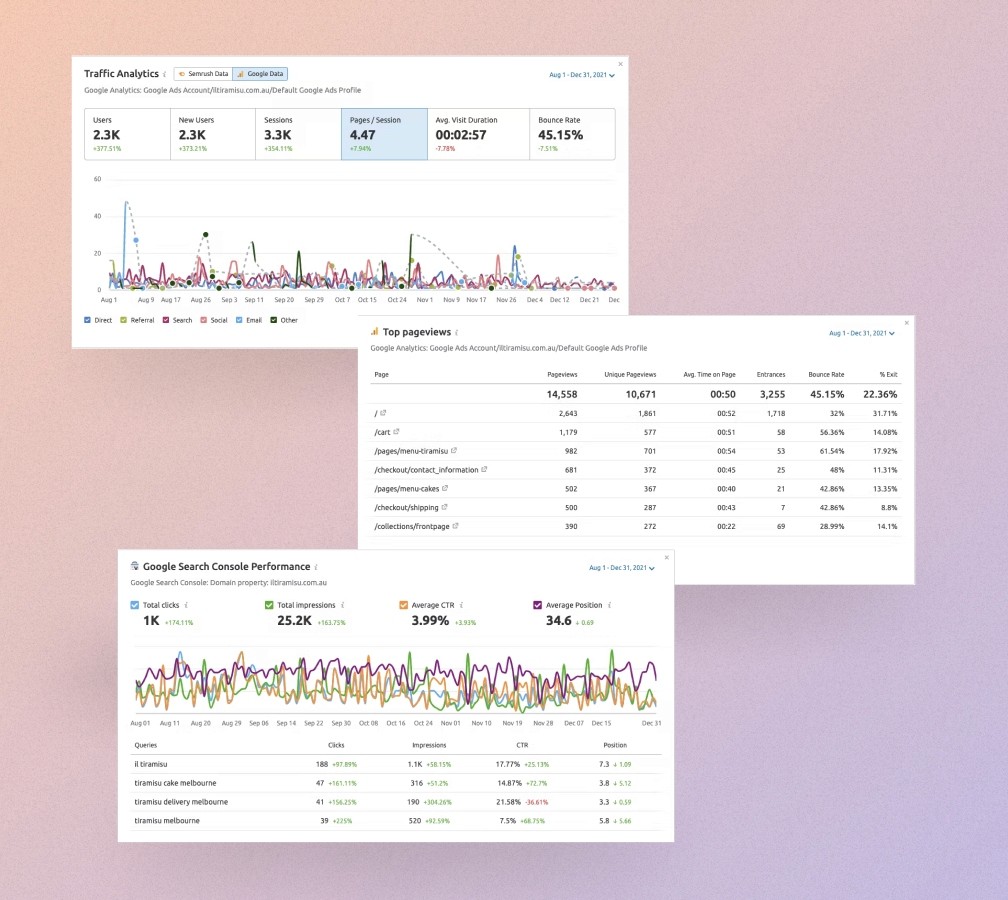Click the Pageviews column header
The width and height of the screenshot is (1008, 900).
[x=562, y=375]
